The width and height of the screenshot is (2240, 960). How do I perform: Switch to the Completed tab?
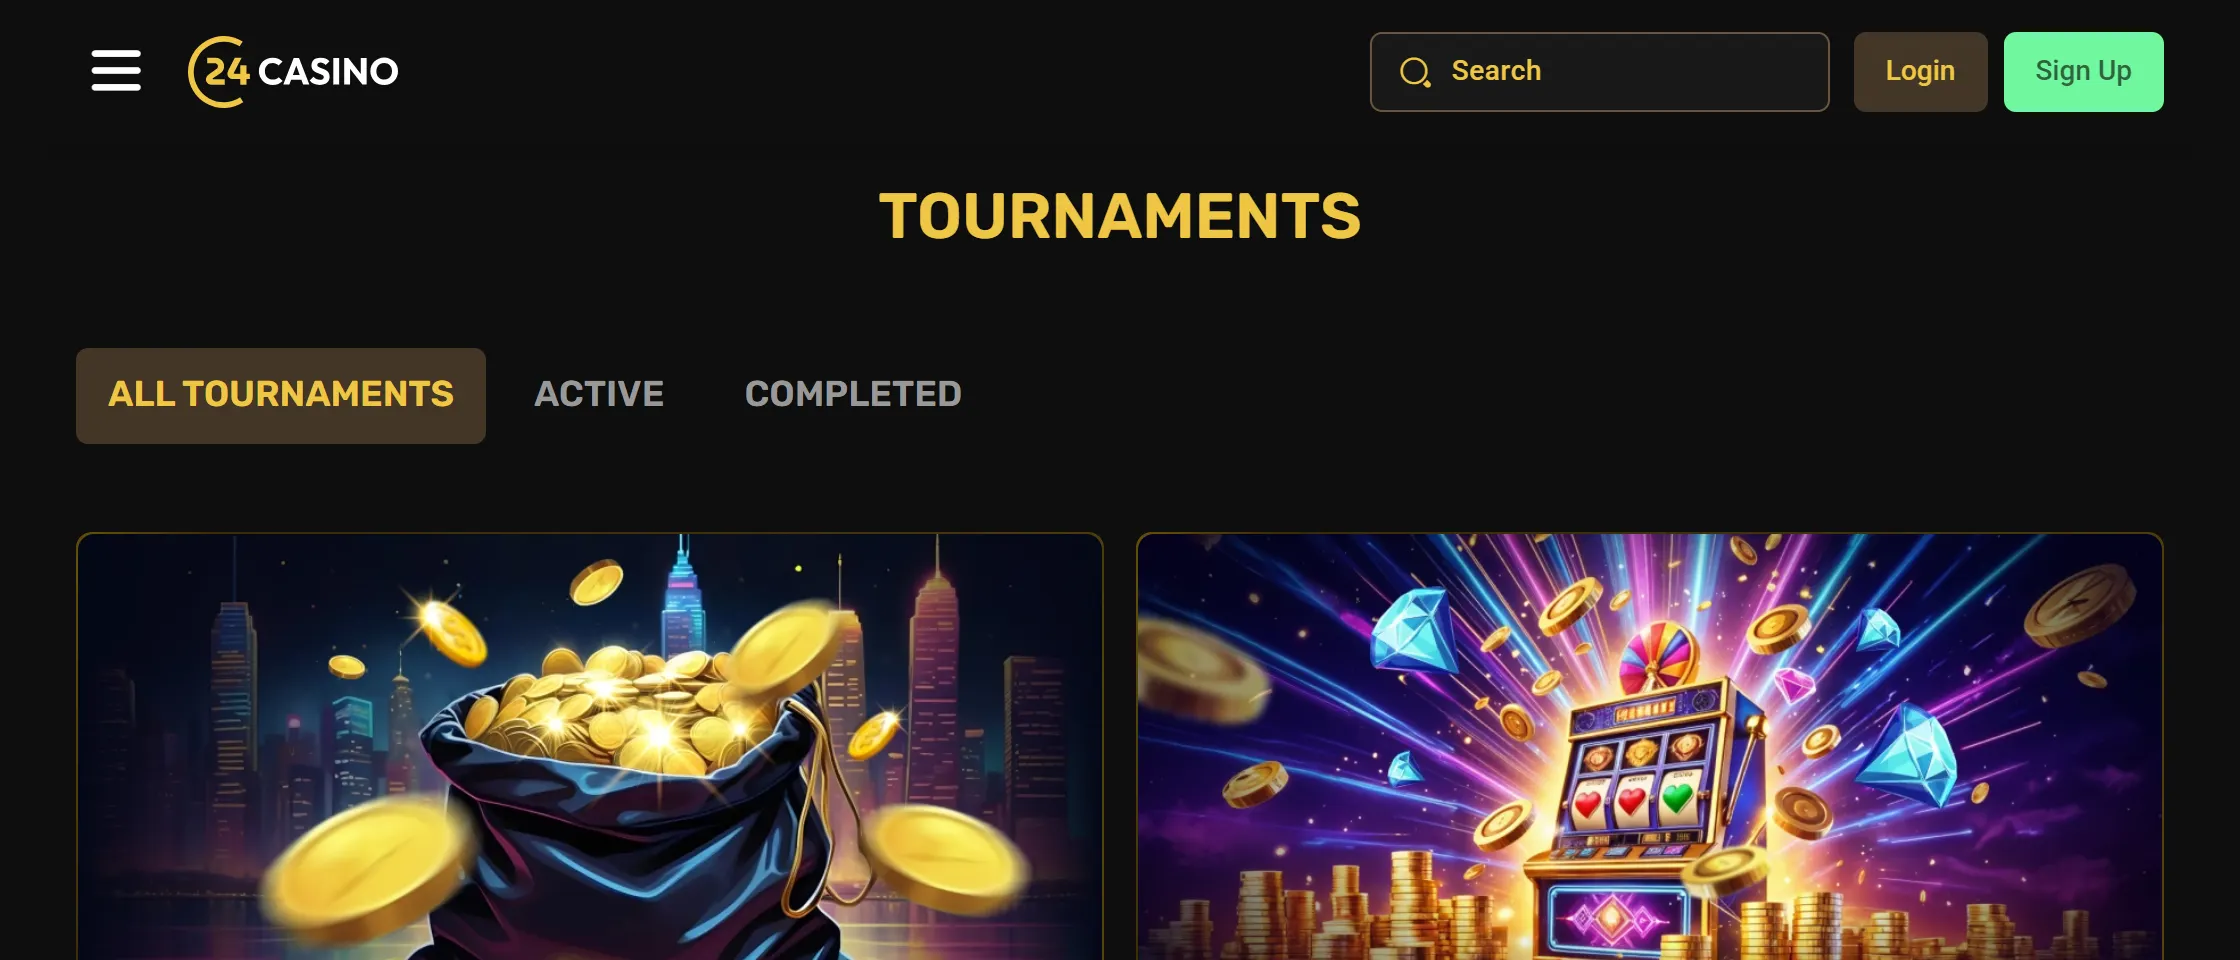point(853,395)
